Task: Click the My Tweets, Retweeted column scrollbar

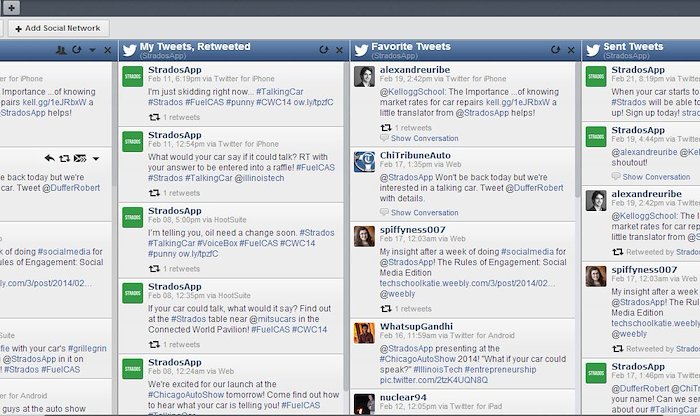Action: coord(346,225)
